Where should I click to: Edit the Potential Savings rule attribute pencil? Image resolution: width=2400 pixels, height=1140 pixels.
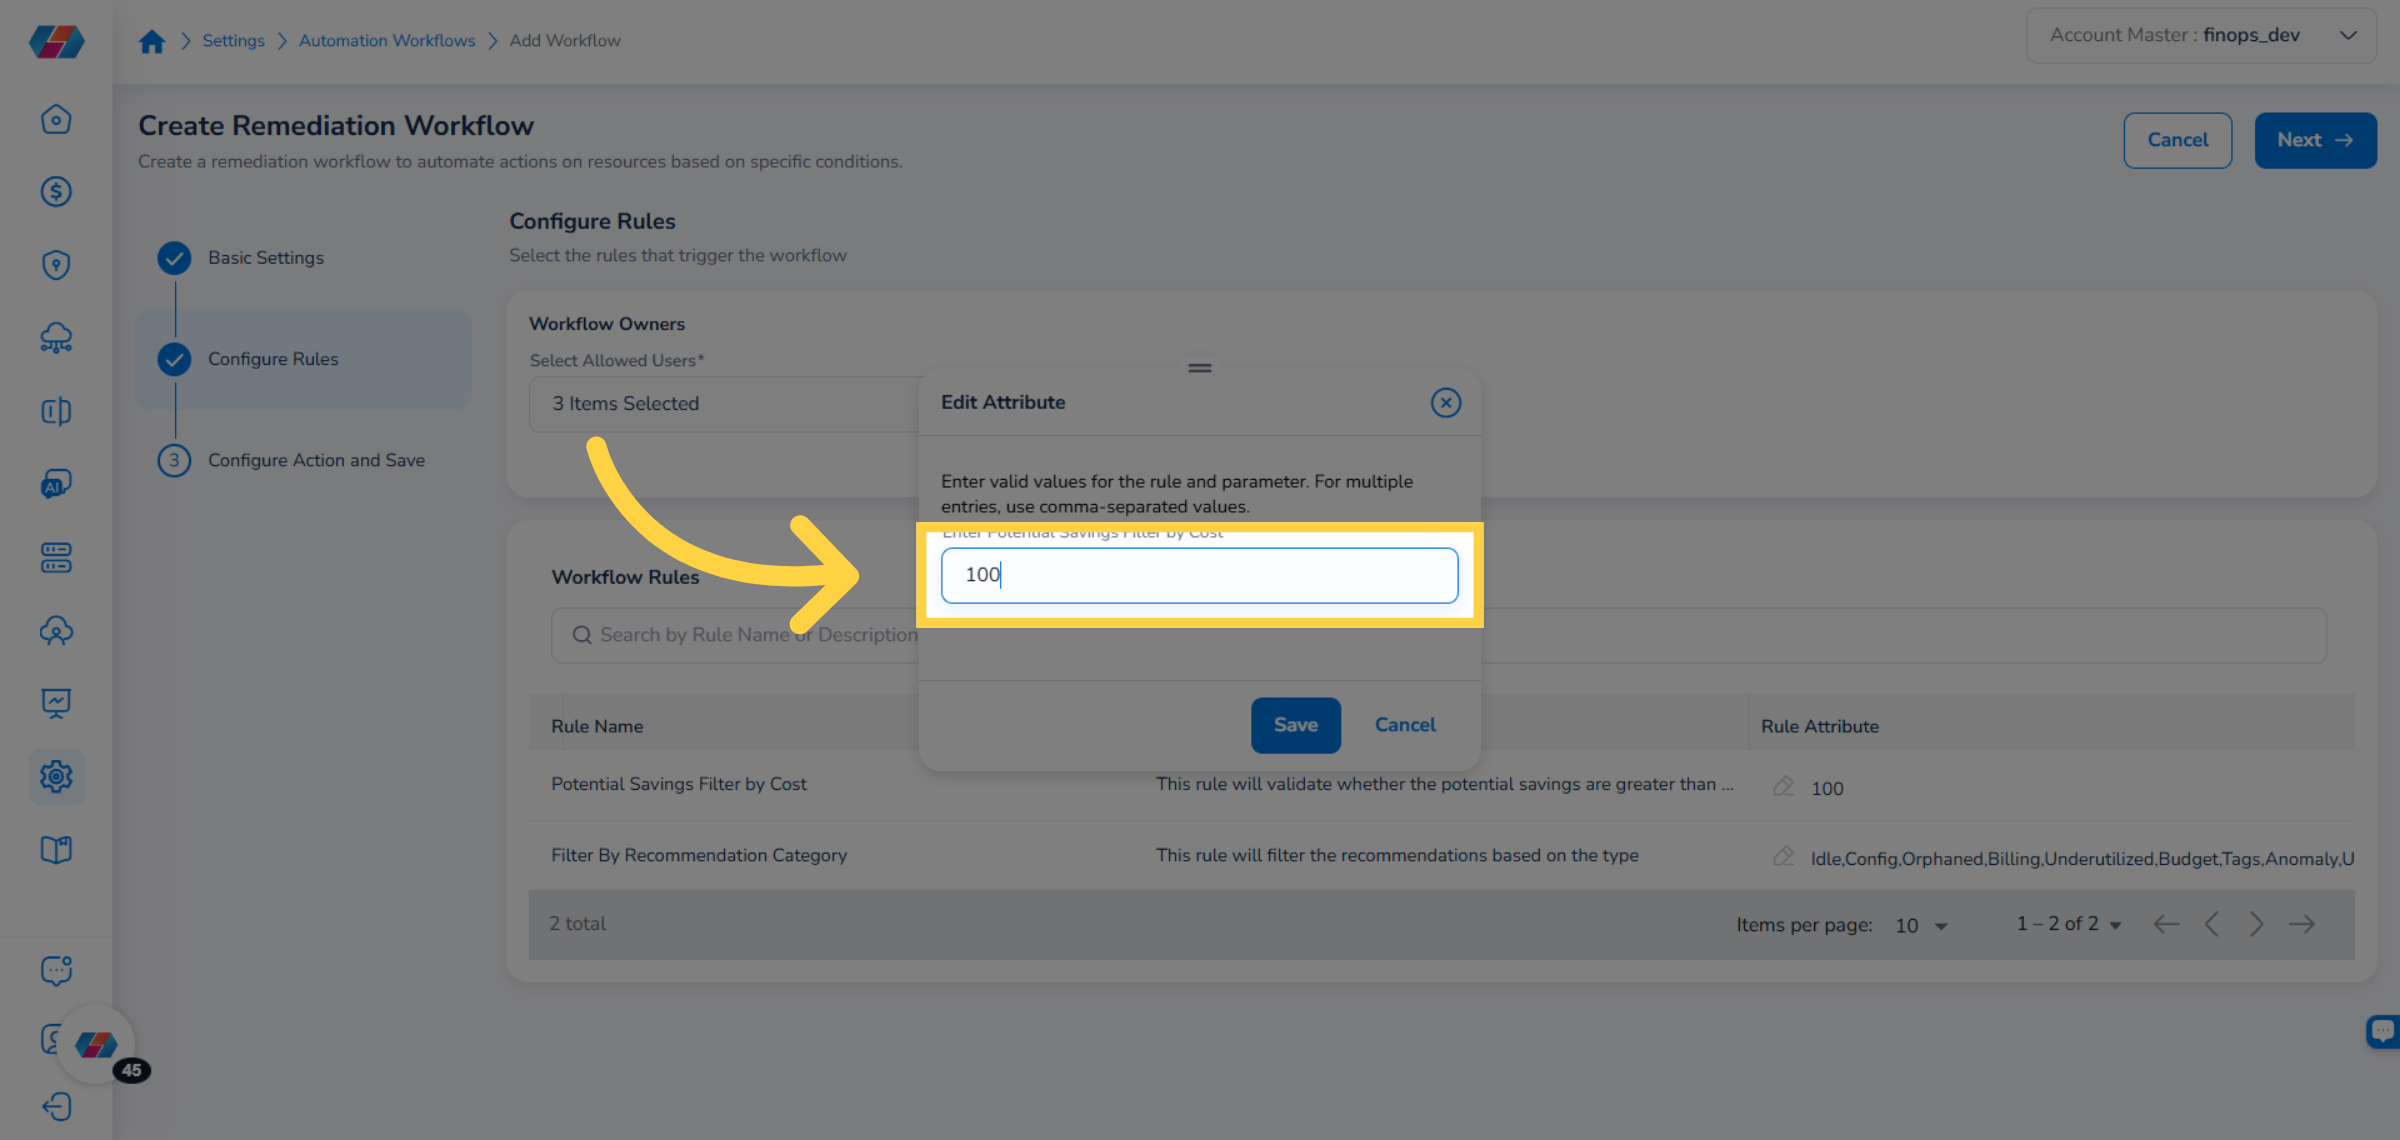click(1783, 786)
